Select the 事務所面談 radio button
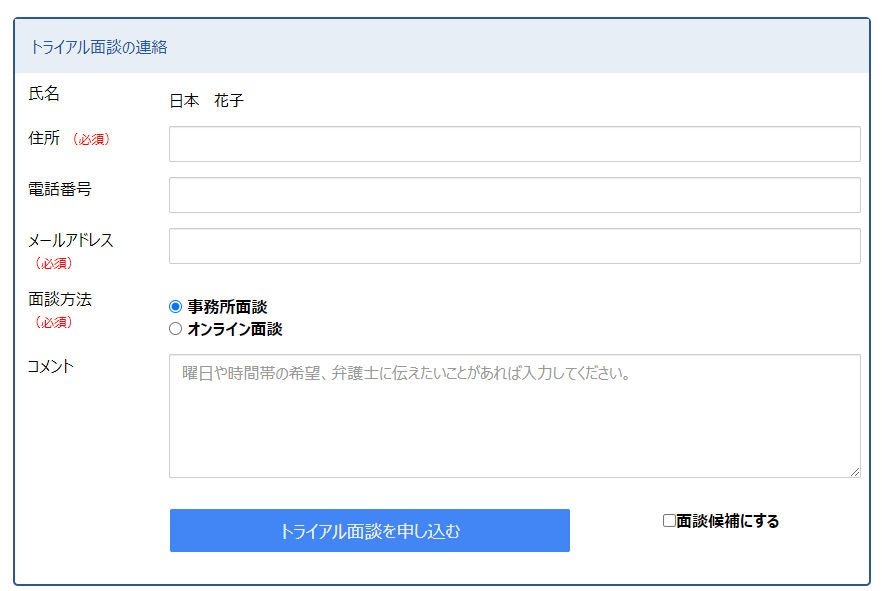This screenshot has height=591, width=882. (x=176, y=306)
